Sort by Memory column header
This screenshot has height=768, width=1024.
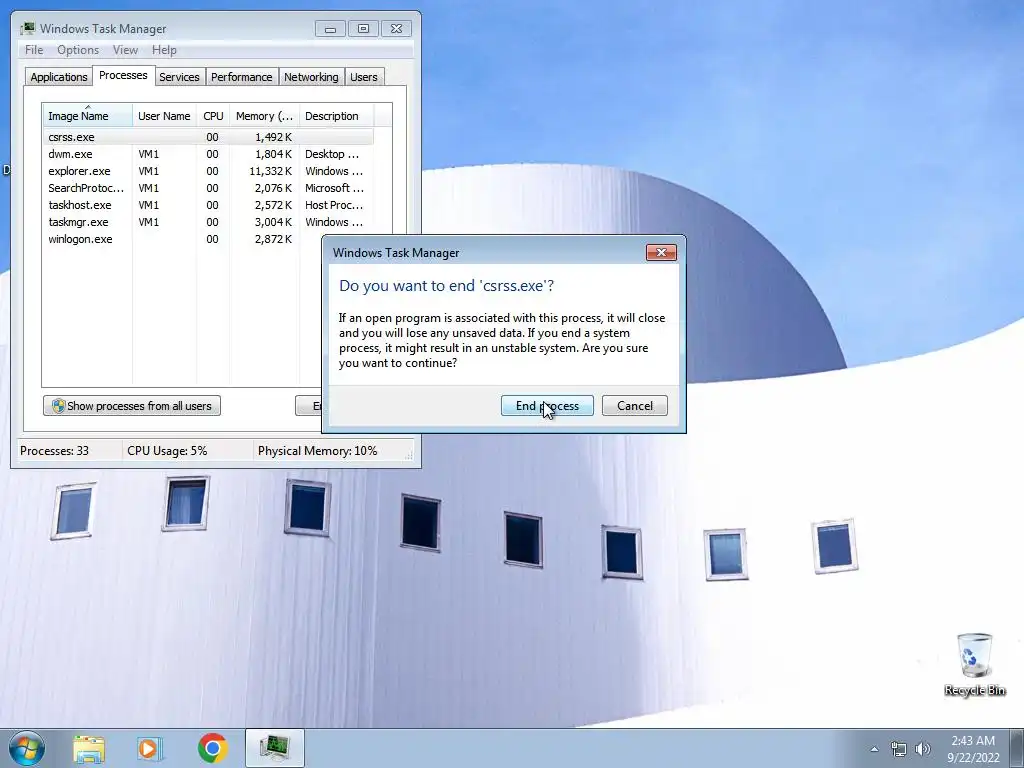pyautogui.click(x=264, y=116)
